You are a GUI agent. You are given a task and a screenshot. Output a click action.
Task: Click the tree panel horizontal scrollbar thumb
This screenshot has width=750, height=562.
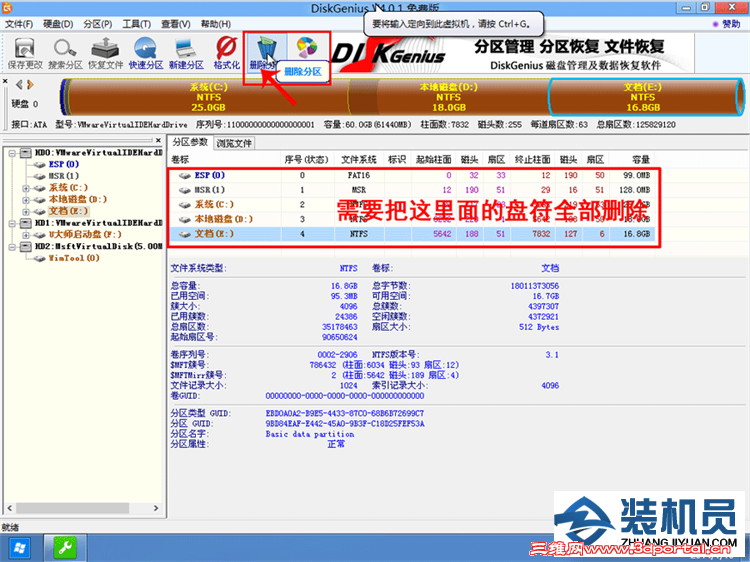click(x=72, y=508)
